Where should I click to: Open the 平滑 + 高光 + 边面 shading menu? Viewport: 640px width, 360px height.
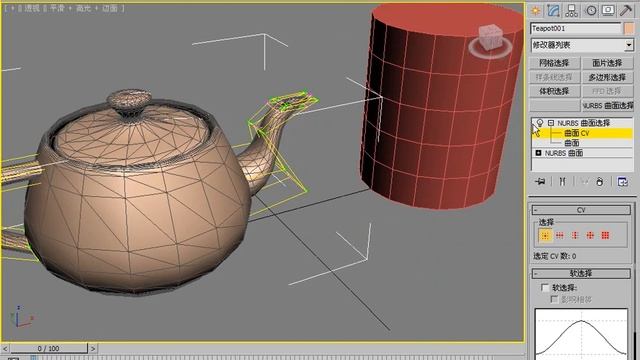[84, 8]
